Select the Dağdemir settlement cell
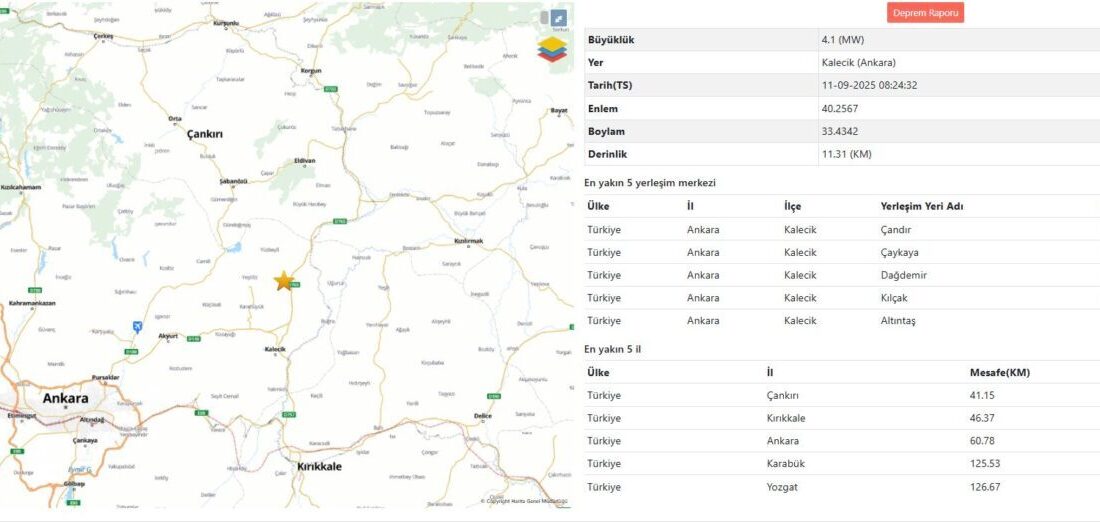The height and width of the screenshot is (522, 1100). [903, 275]
